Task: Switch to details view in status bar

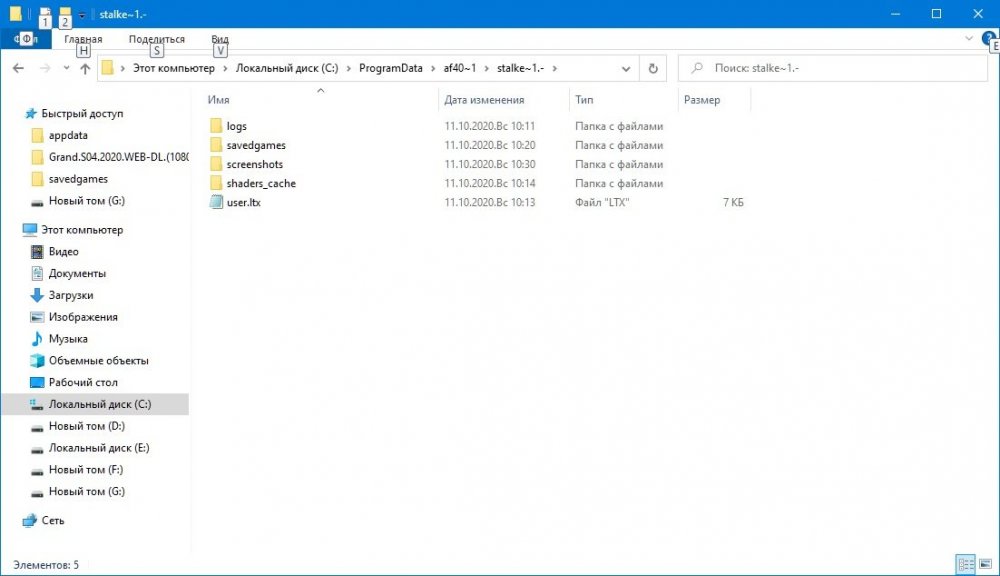Action: (x=965, y=565)
